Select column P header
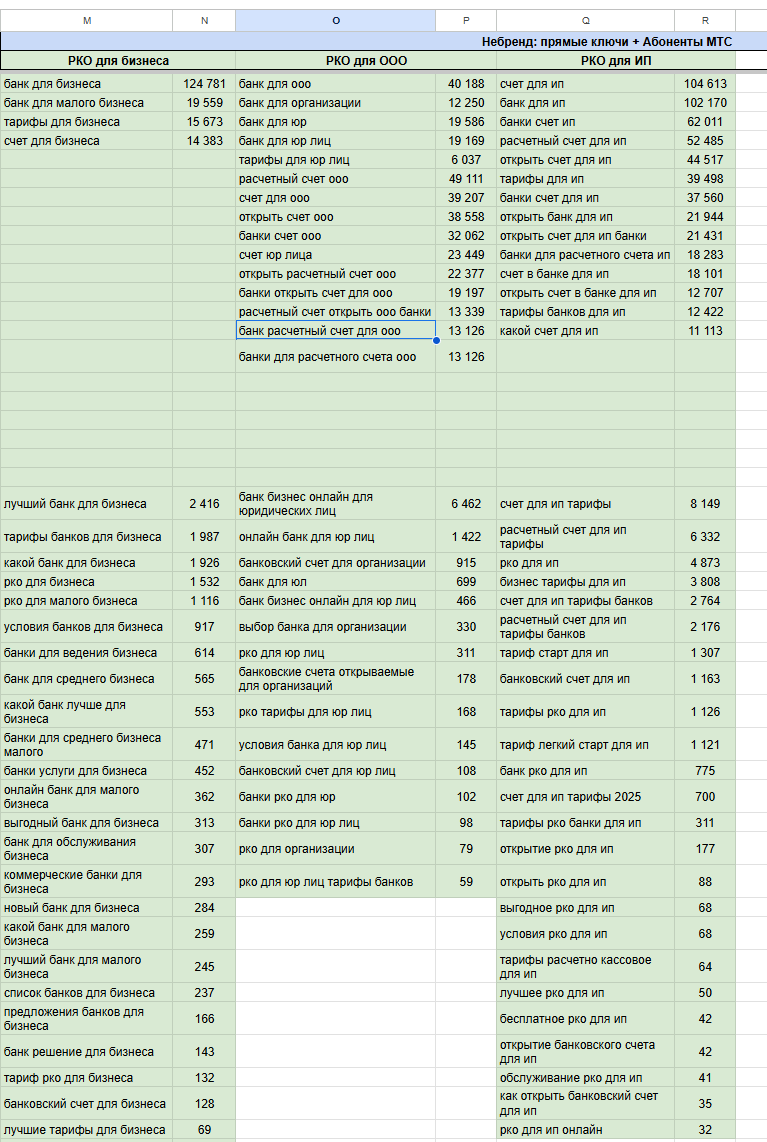Screen dimensions: 767x1142 tap(466, 20)
